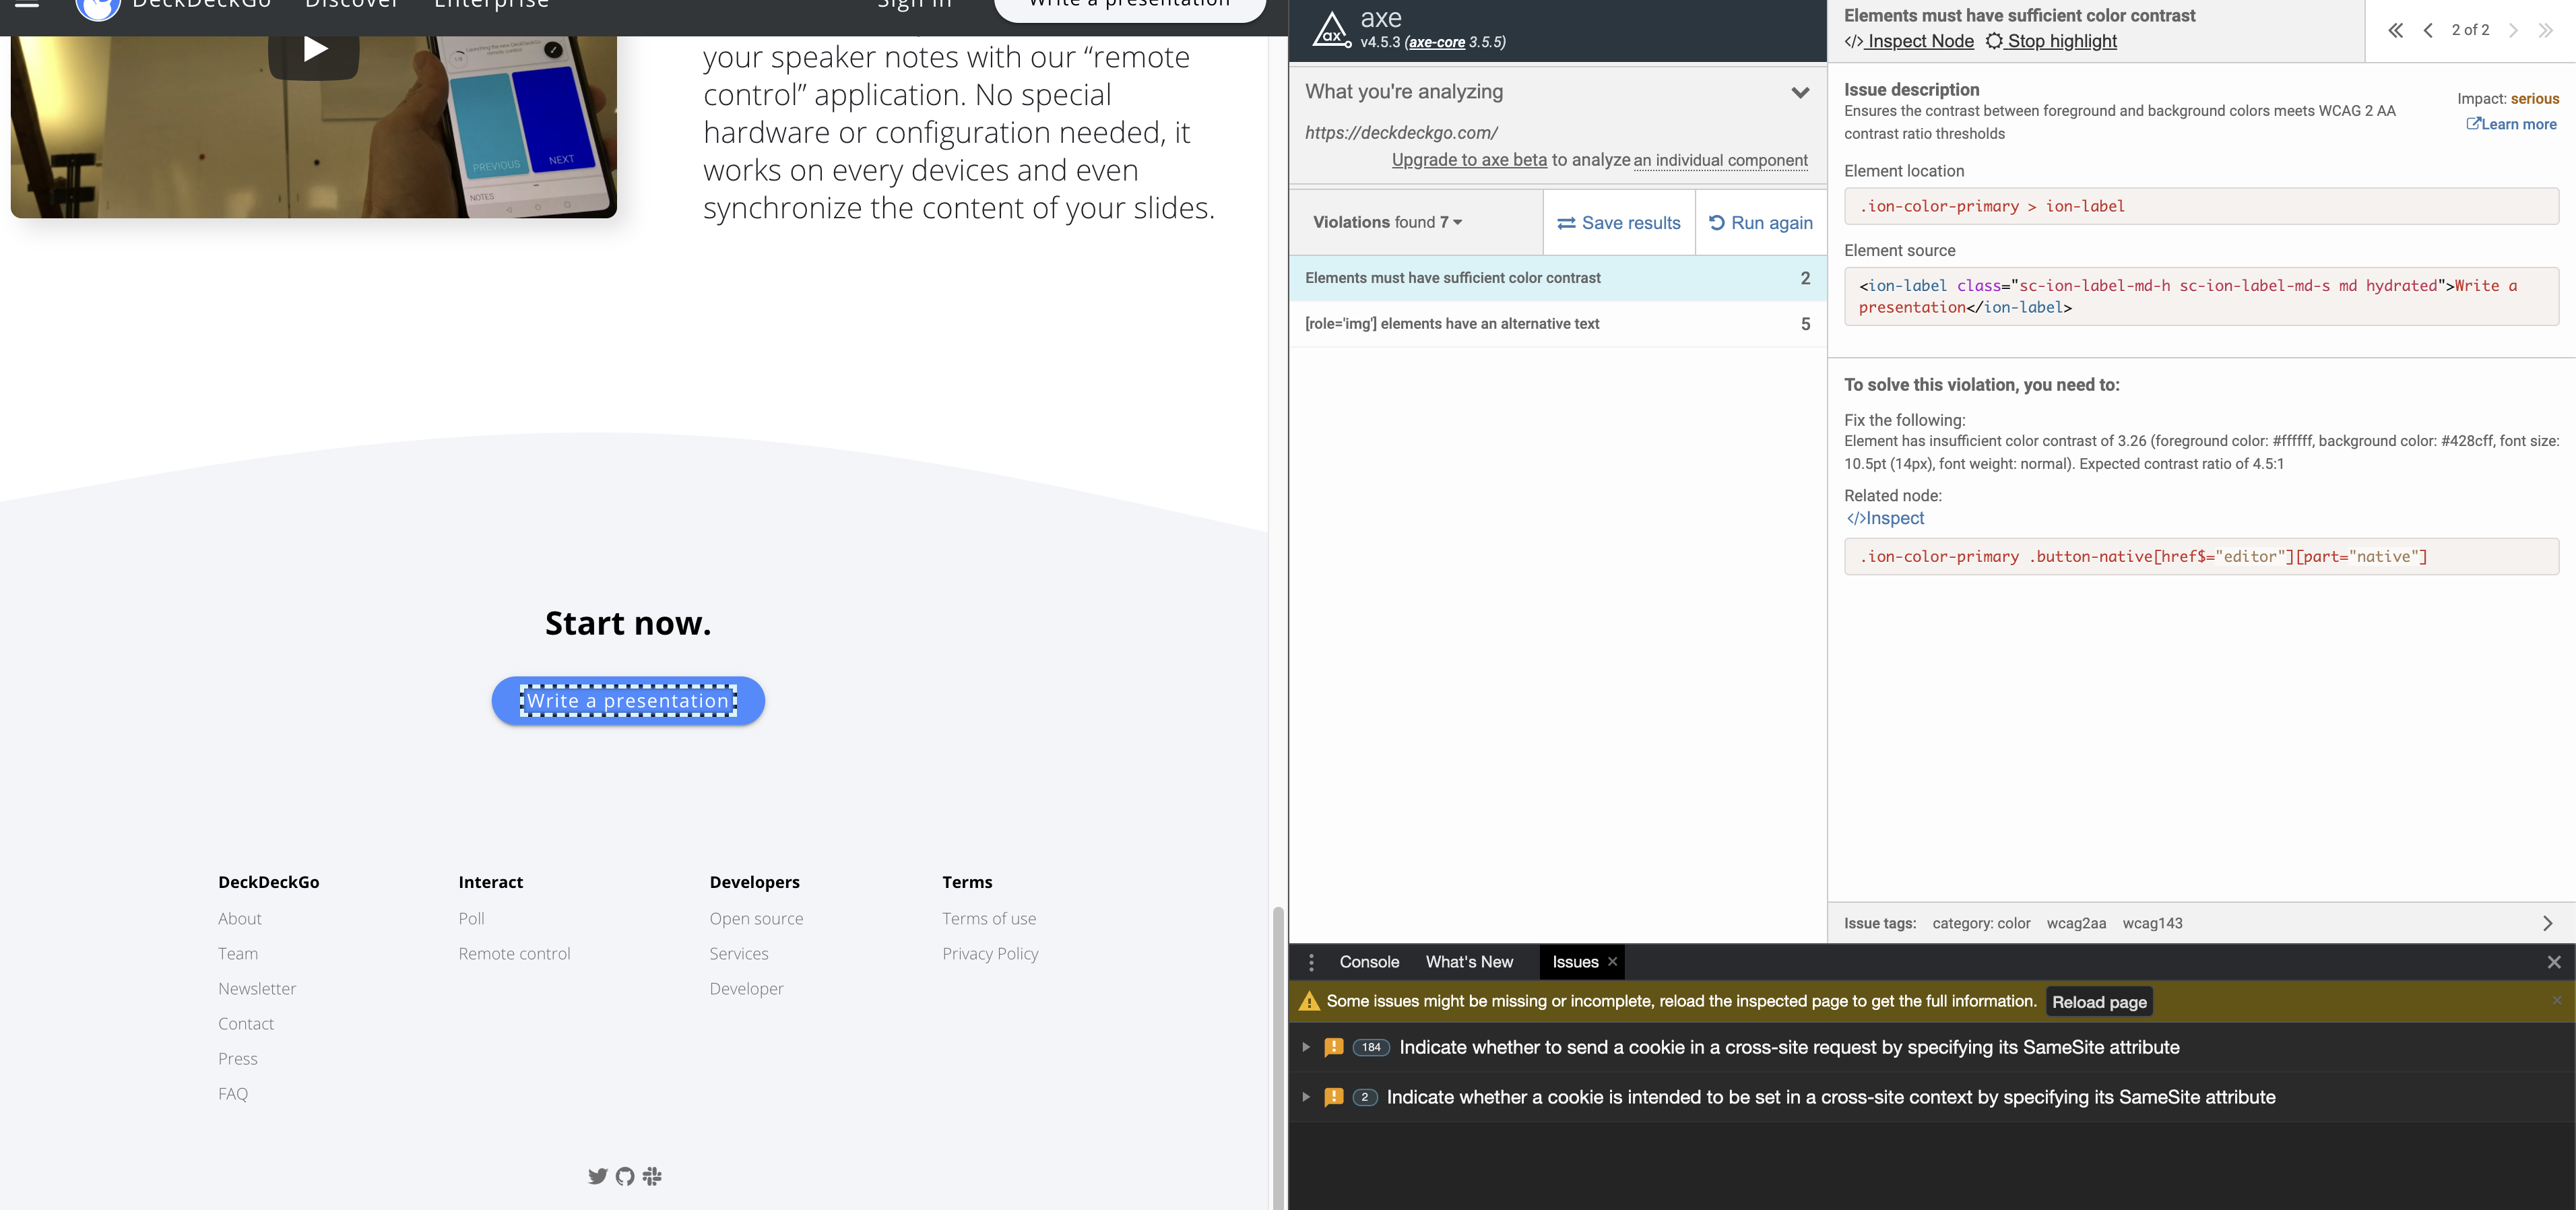
Task: Go to the first violation with double-left arrows
Action: click(x=2395, y=30)
